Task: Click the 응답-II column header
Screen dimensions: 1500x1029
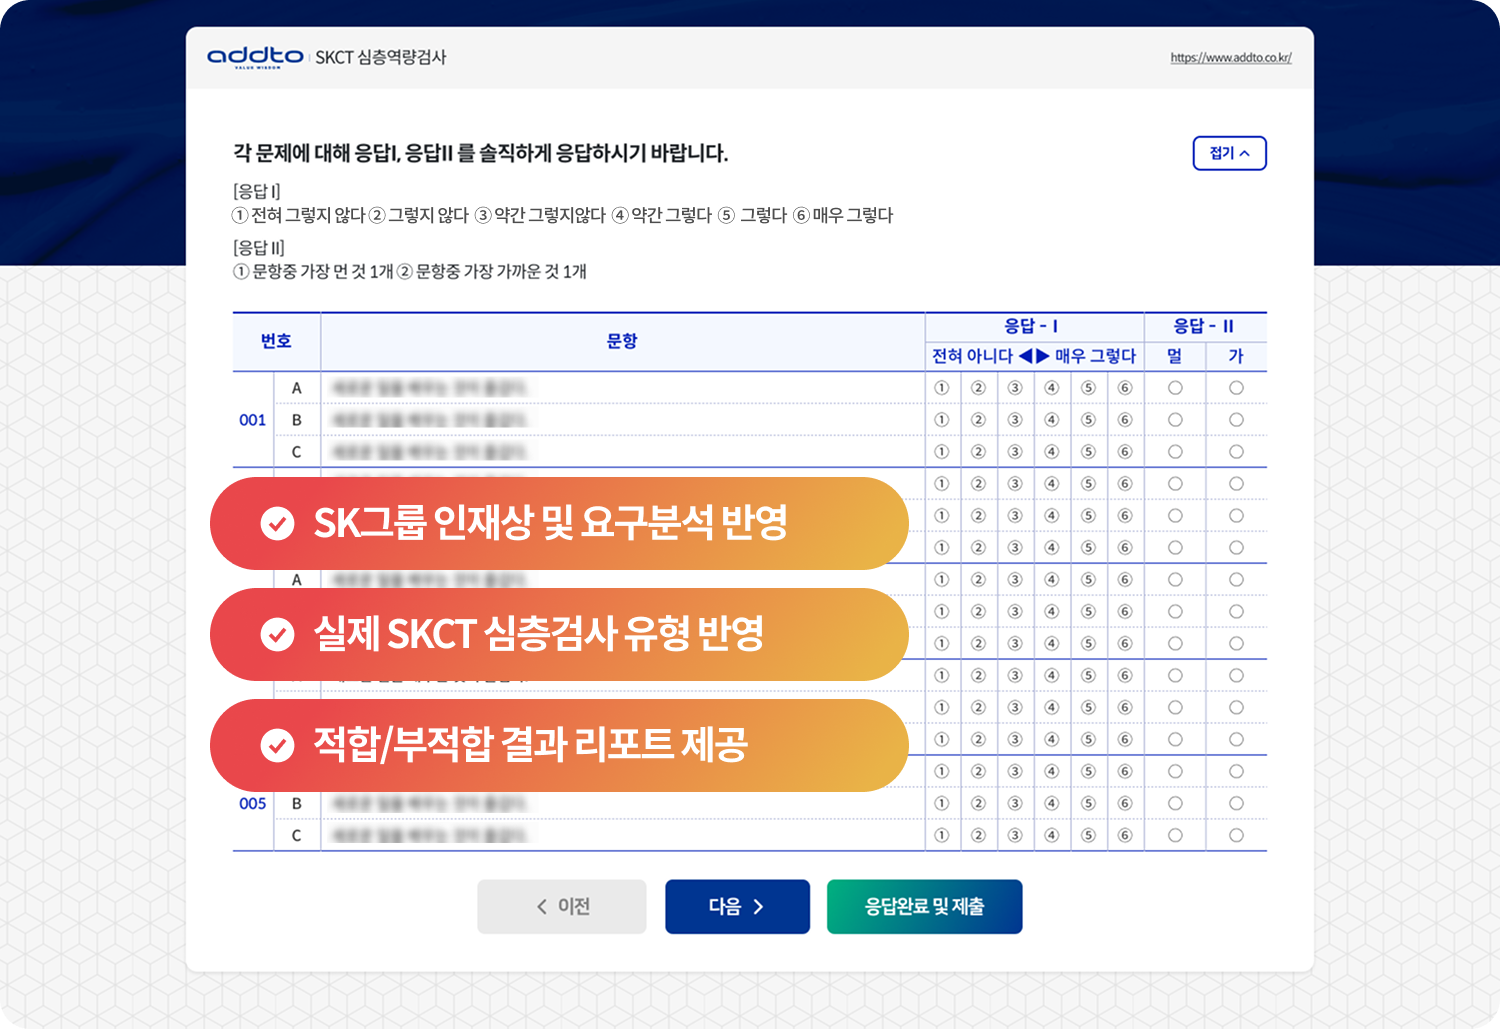Action: pyautogui.click(x=1205, y=325)
